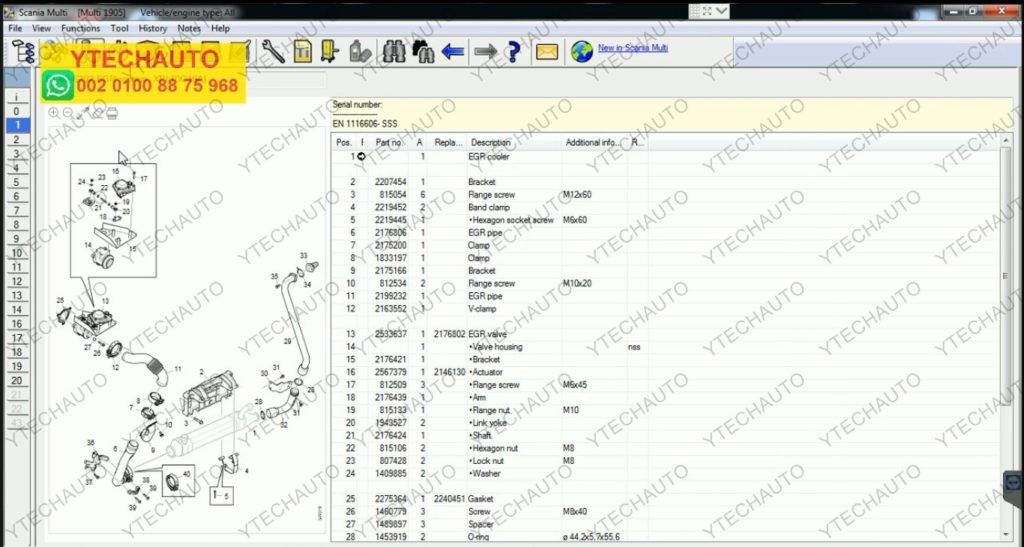Viewport: 1024px width, 547px height.
Task: Click the blue back arrow icon
Action: (453, 52)
